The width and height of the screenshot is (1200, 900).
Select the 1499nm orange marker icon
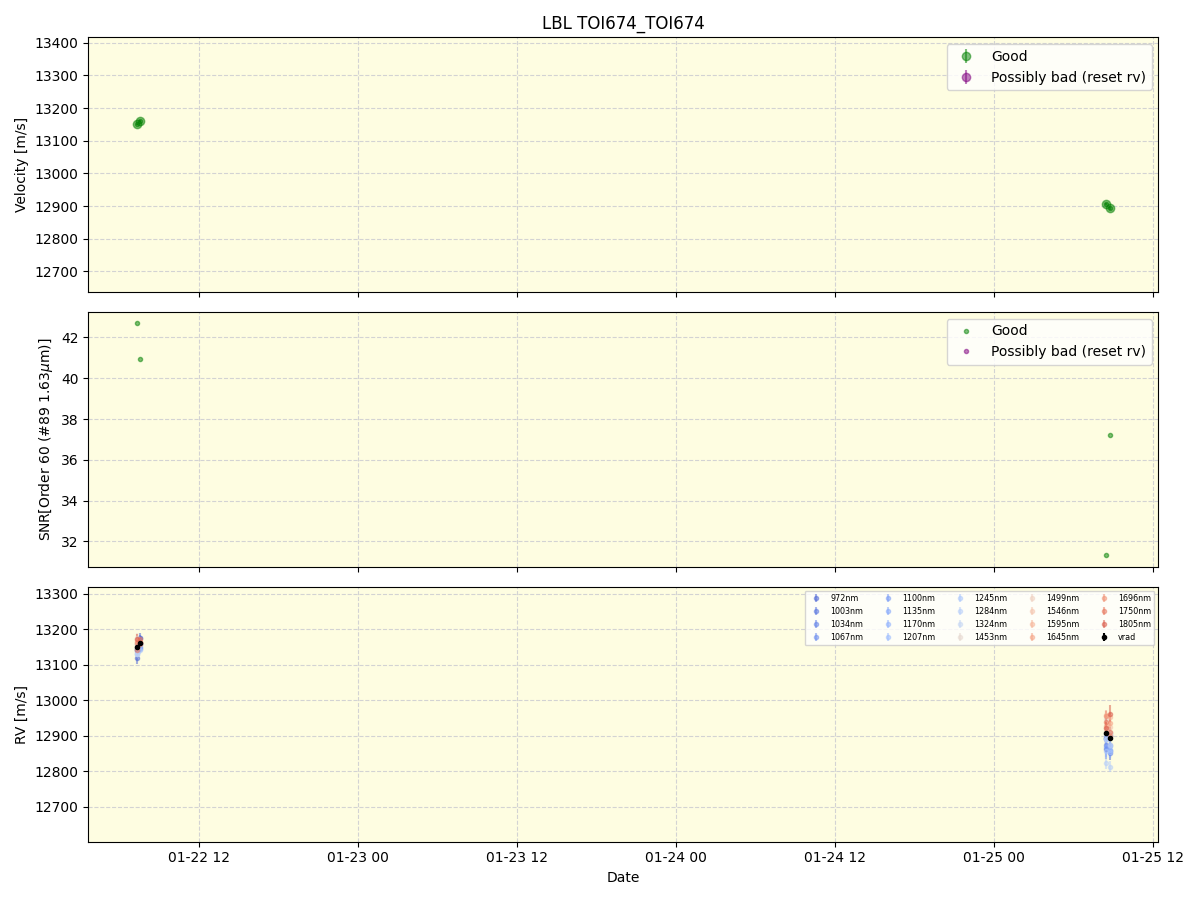[x=1032, y=598]
